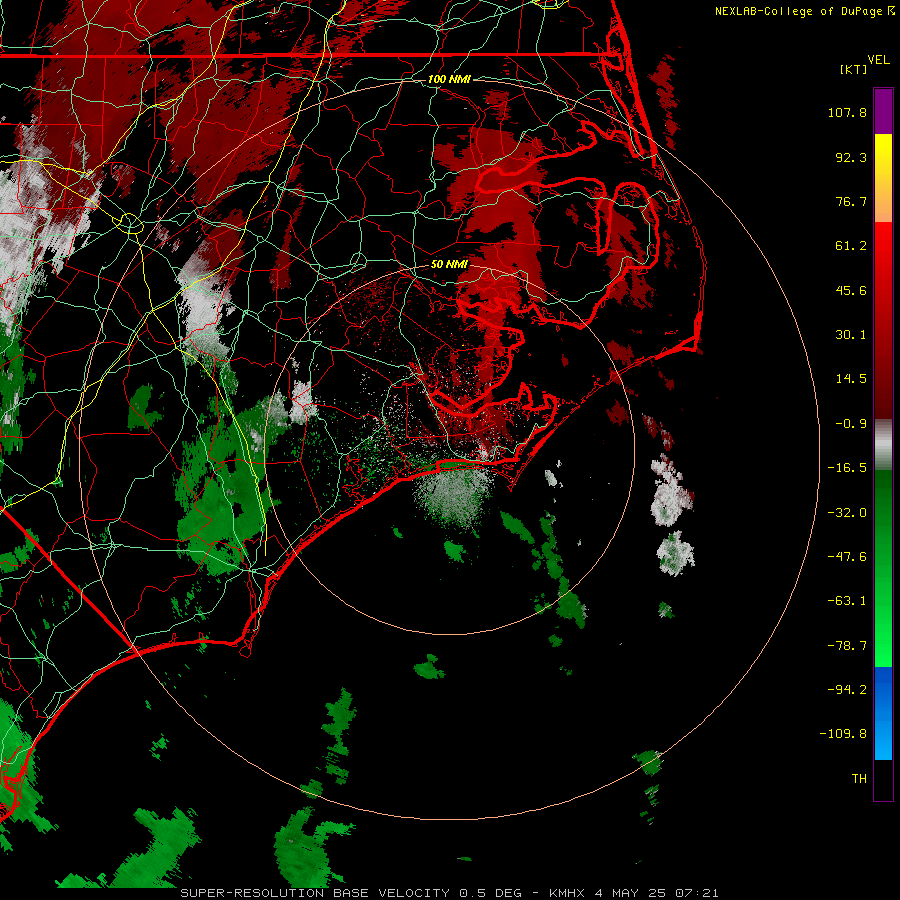Pick the gray near-zero segment of color bar
The width and height of the screenshot is (900, 900).
coord(883,445)
